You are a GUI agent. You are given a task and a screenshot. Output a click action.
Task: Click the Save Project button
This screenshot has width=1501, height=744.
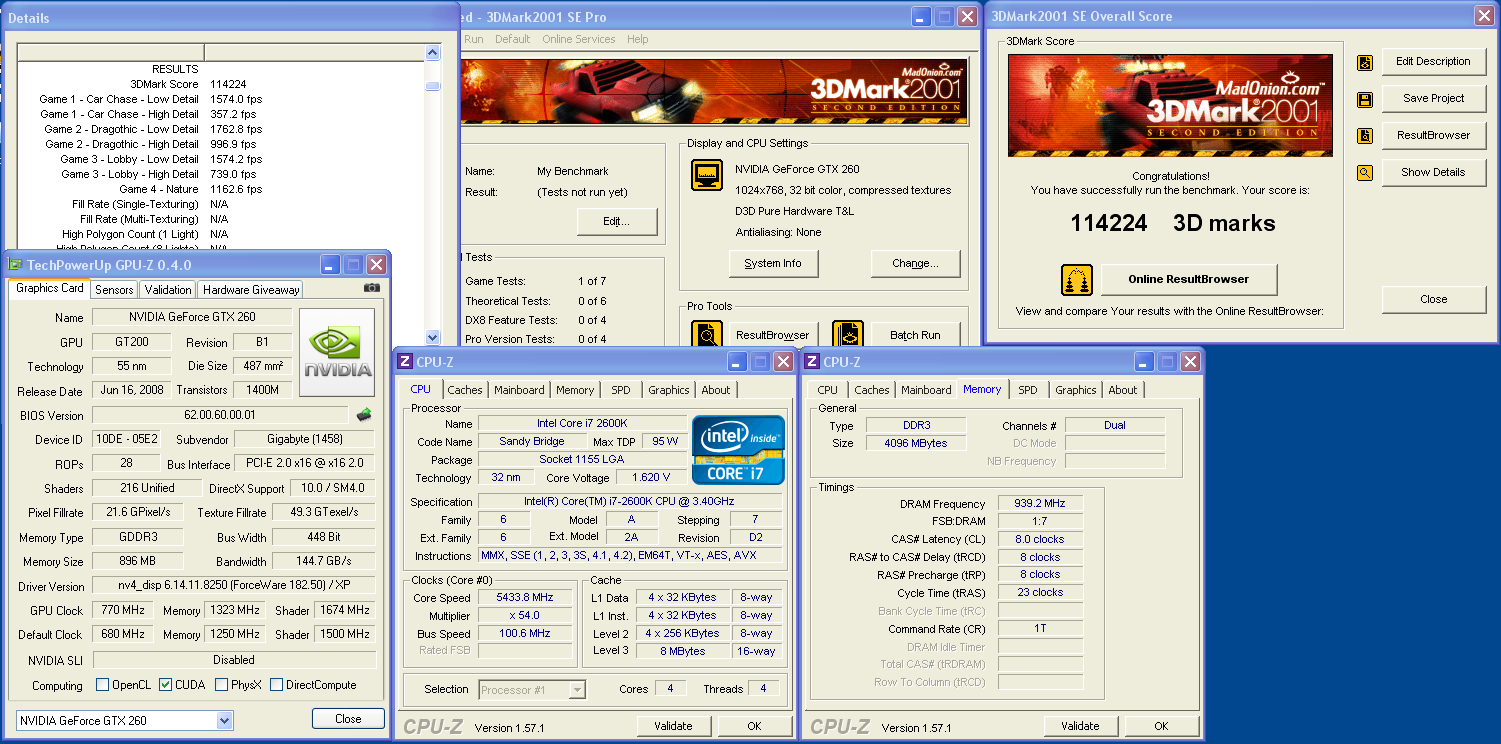1433,98
